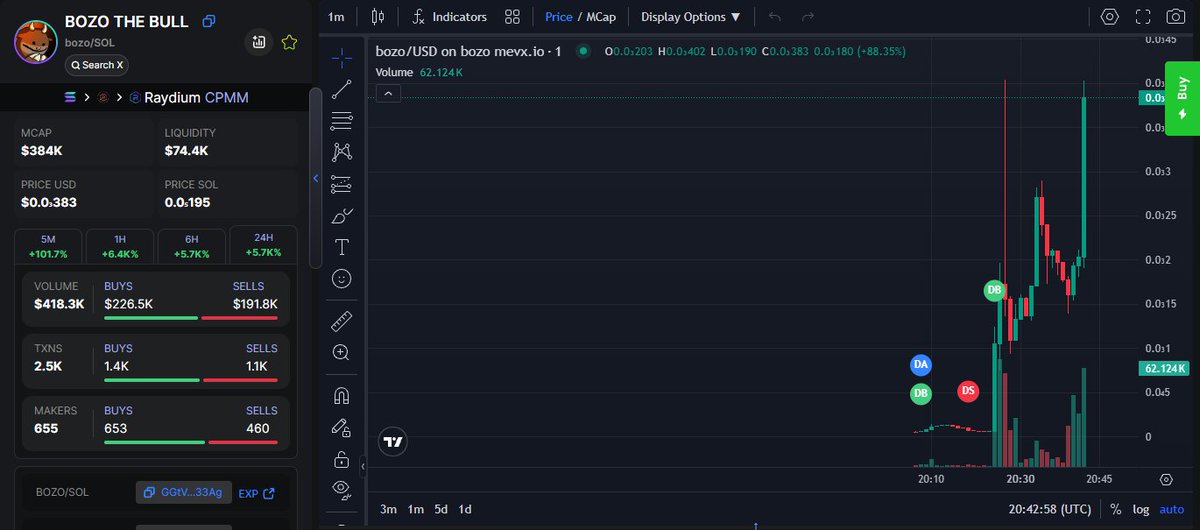Select the crosshair cursor tool

(342, 57)
